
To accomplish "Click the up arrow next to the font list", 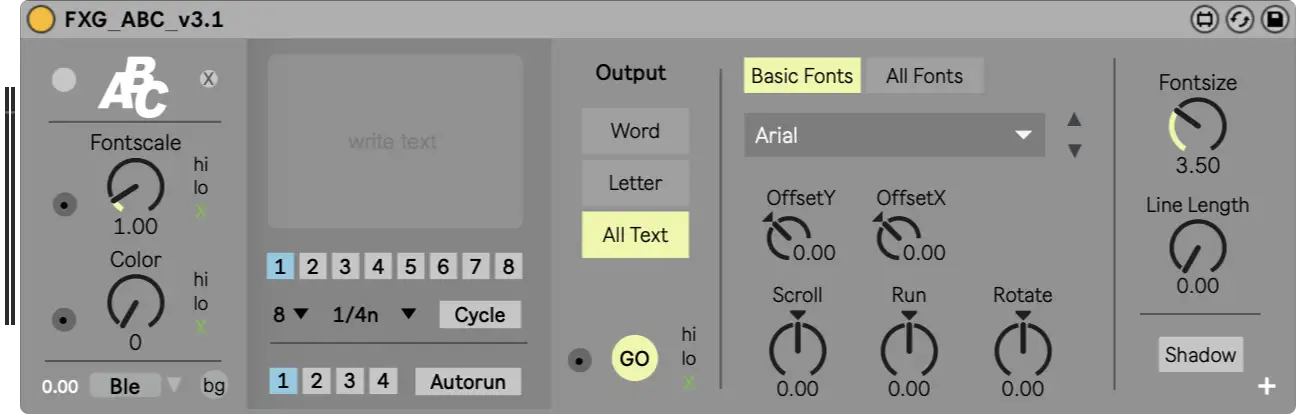I will pyautogui.click(x=1074, y=120).
